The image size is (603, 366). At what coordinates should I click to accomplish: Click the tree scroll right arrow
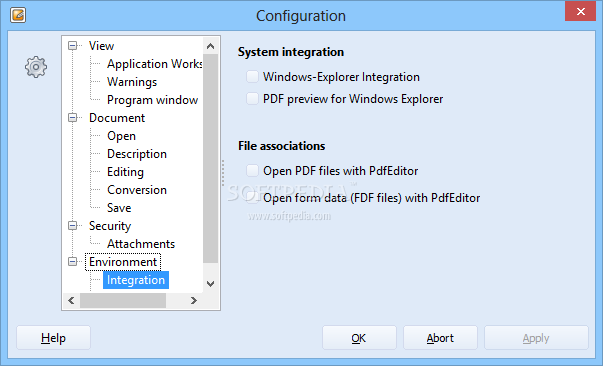pos(194,300)
